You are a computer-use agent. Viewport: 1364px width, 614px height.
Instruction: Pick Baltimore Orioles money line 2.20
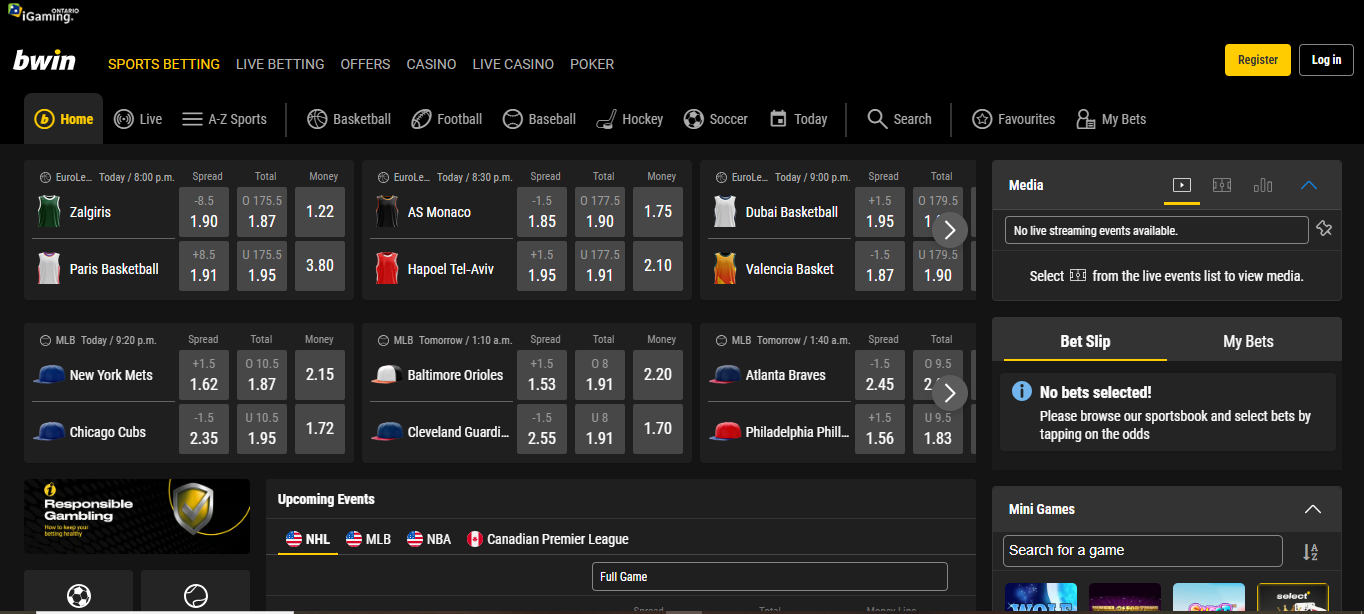point(658,375)
